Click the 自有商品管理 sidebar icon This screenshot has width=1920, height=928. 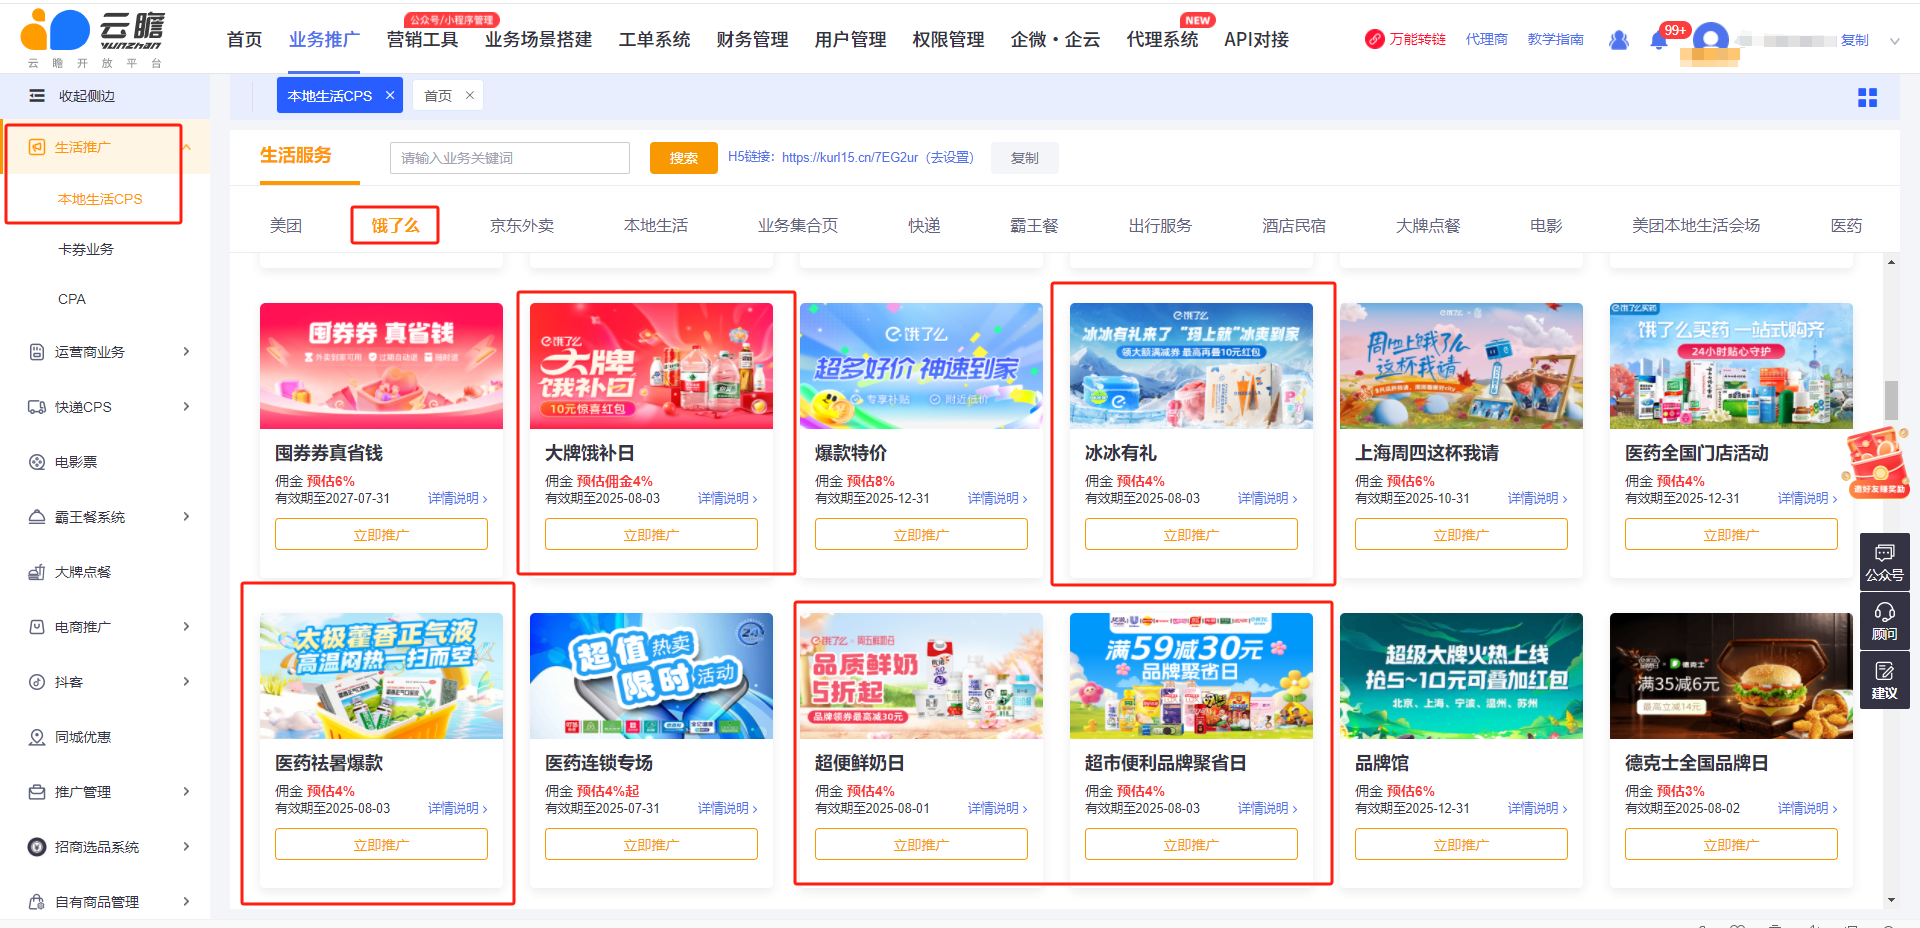tap(37, 902)
